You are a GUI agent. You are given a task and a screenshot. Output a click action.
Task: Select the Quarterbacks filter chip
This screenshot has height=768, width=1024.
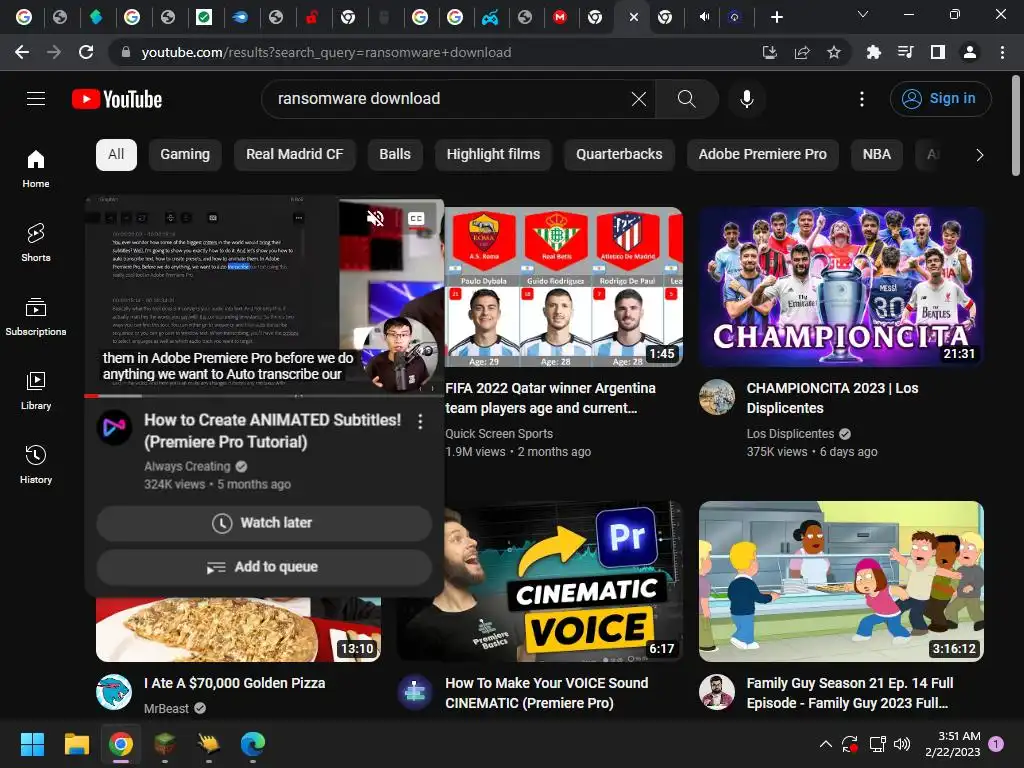pos(619,155)
